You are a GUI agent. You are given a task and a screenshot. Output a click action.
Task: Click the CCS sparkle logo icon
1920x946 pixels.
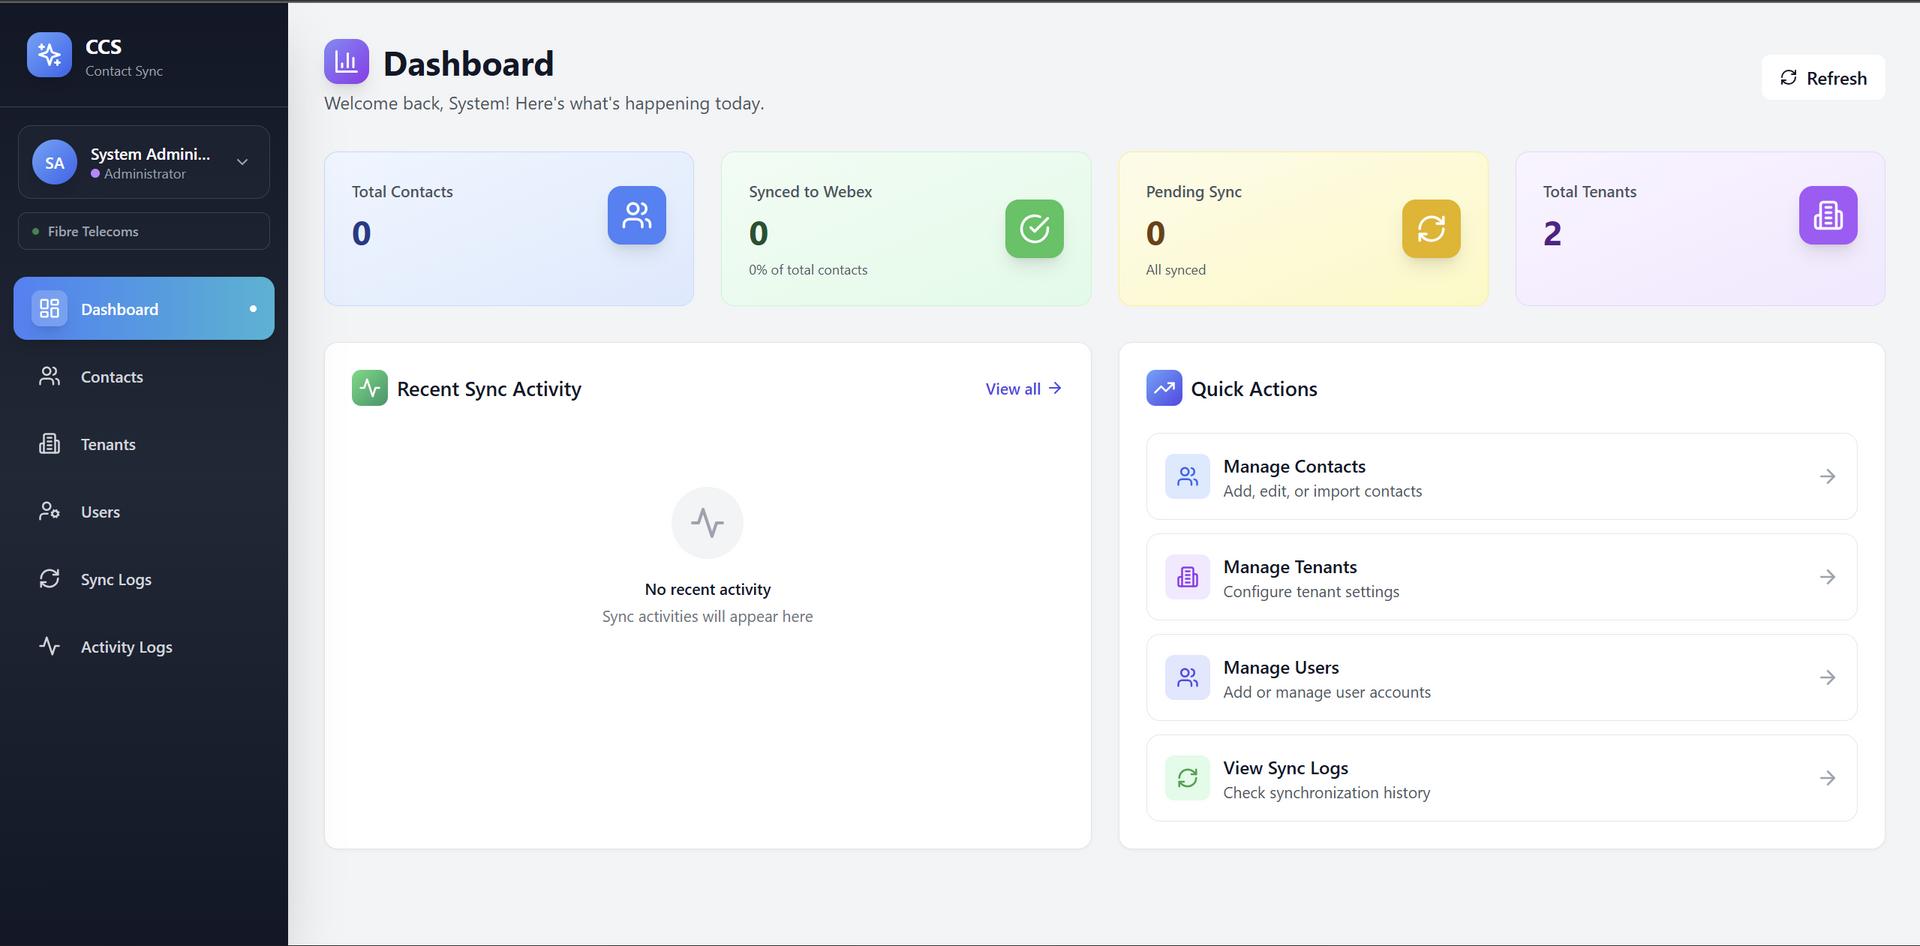[49, 55]
